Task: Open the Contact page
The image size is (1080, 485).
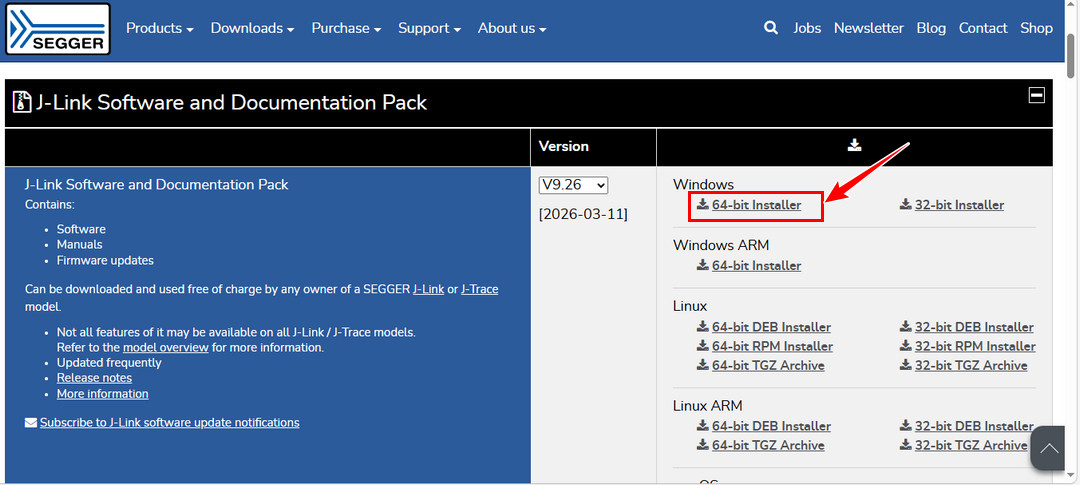Action: (x=983, y=28)
